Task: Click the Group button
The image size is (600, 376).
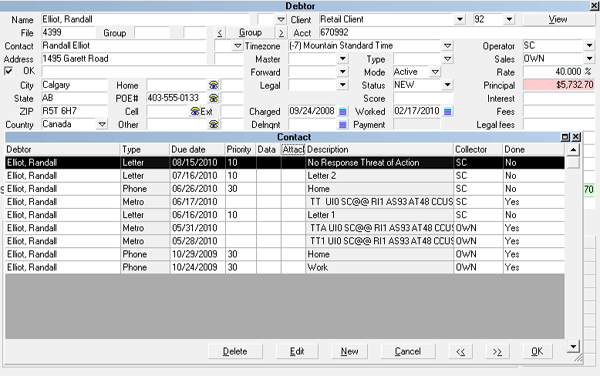Action: [250, 33]
